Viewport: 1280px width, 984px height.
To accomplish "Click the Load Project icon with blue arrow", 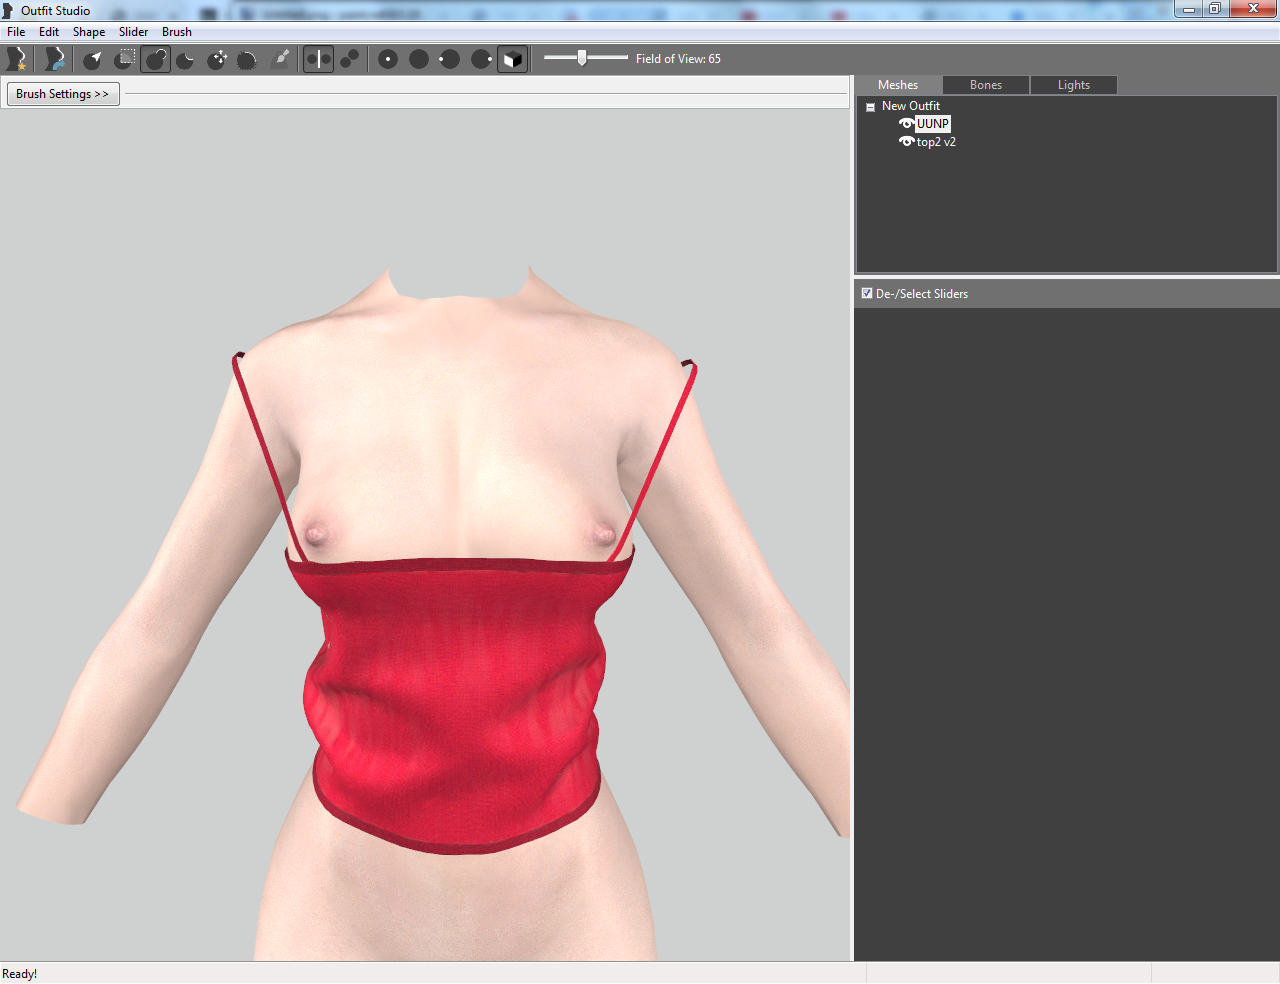I will click(54, 59).
